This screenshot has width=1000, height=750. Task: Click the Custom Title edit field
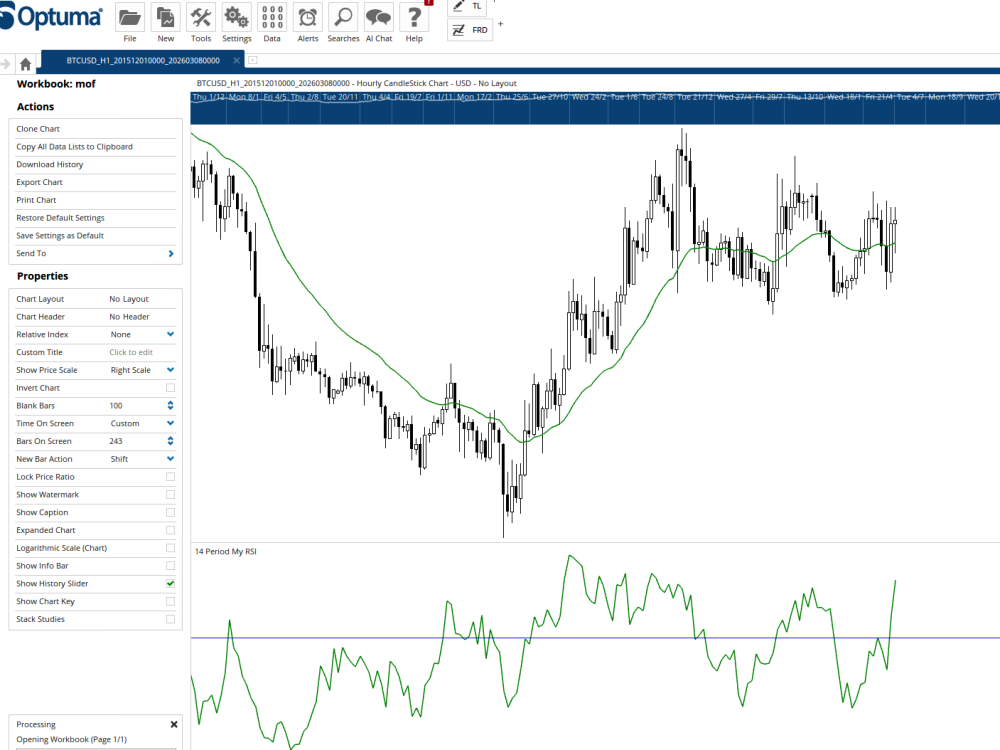[x=131, y=352]
